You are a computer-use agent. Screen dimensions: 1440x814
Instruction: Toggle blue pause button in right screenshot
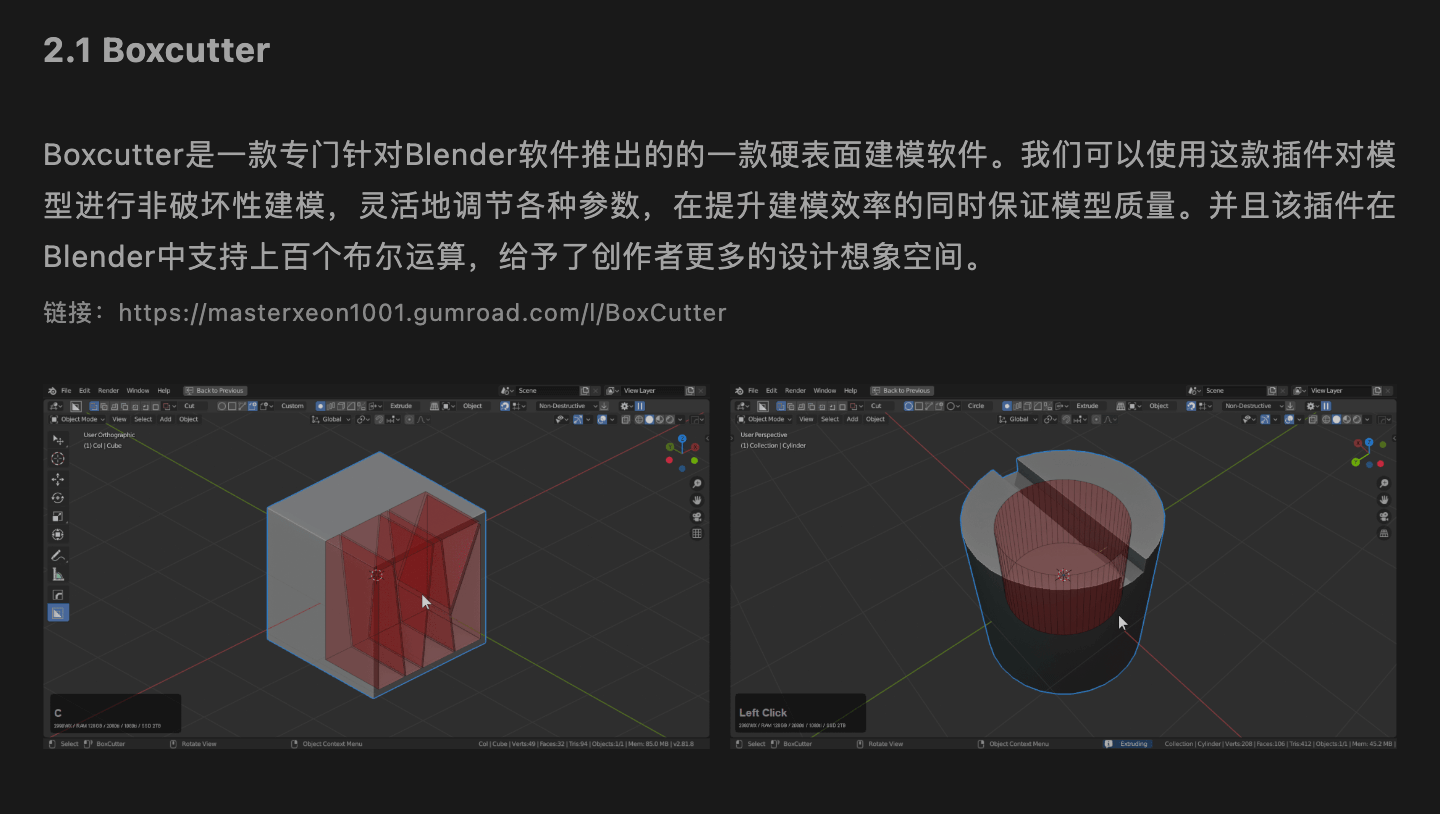click(1326, 406)
